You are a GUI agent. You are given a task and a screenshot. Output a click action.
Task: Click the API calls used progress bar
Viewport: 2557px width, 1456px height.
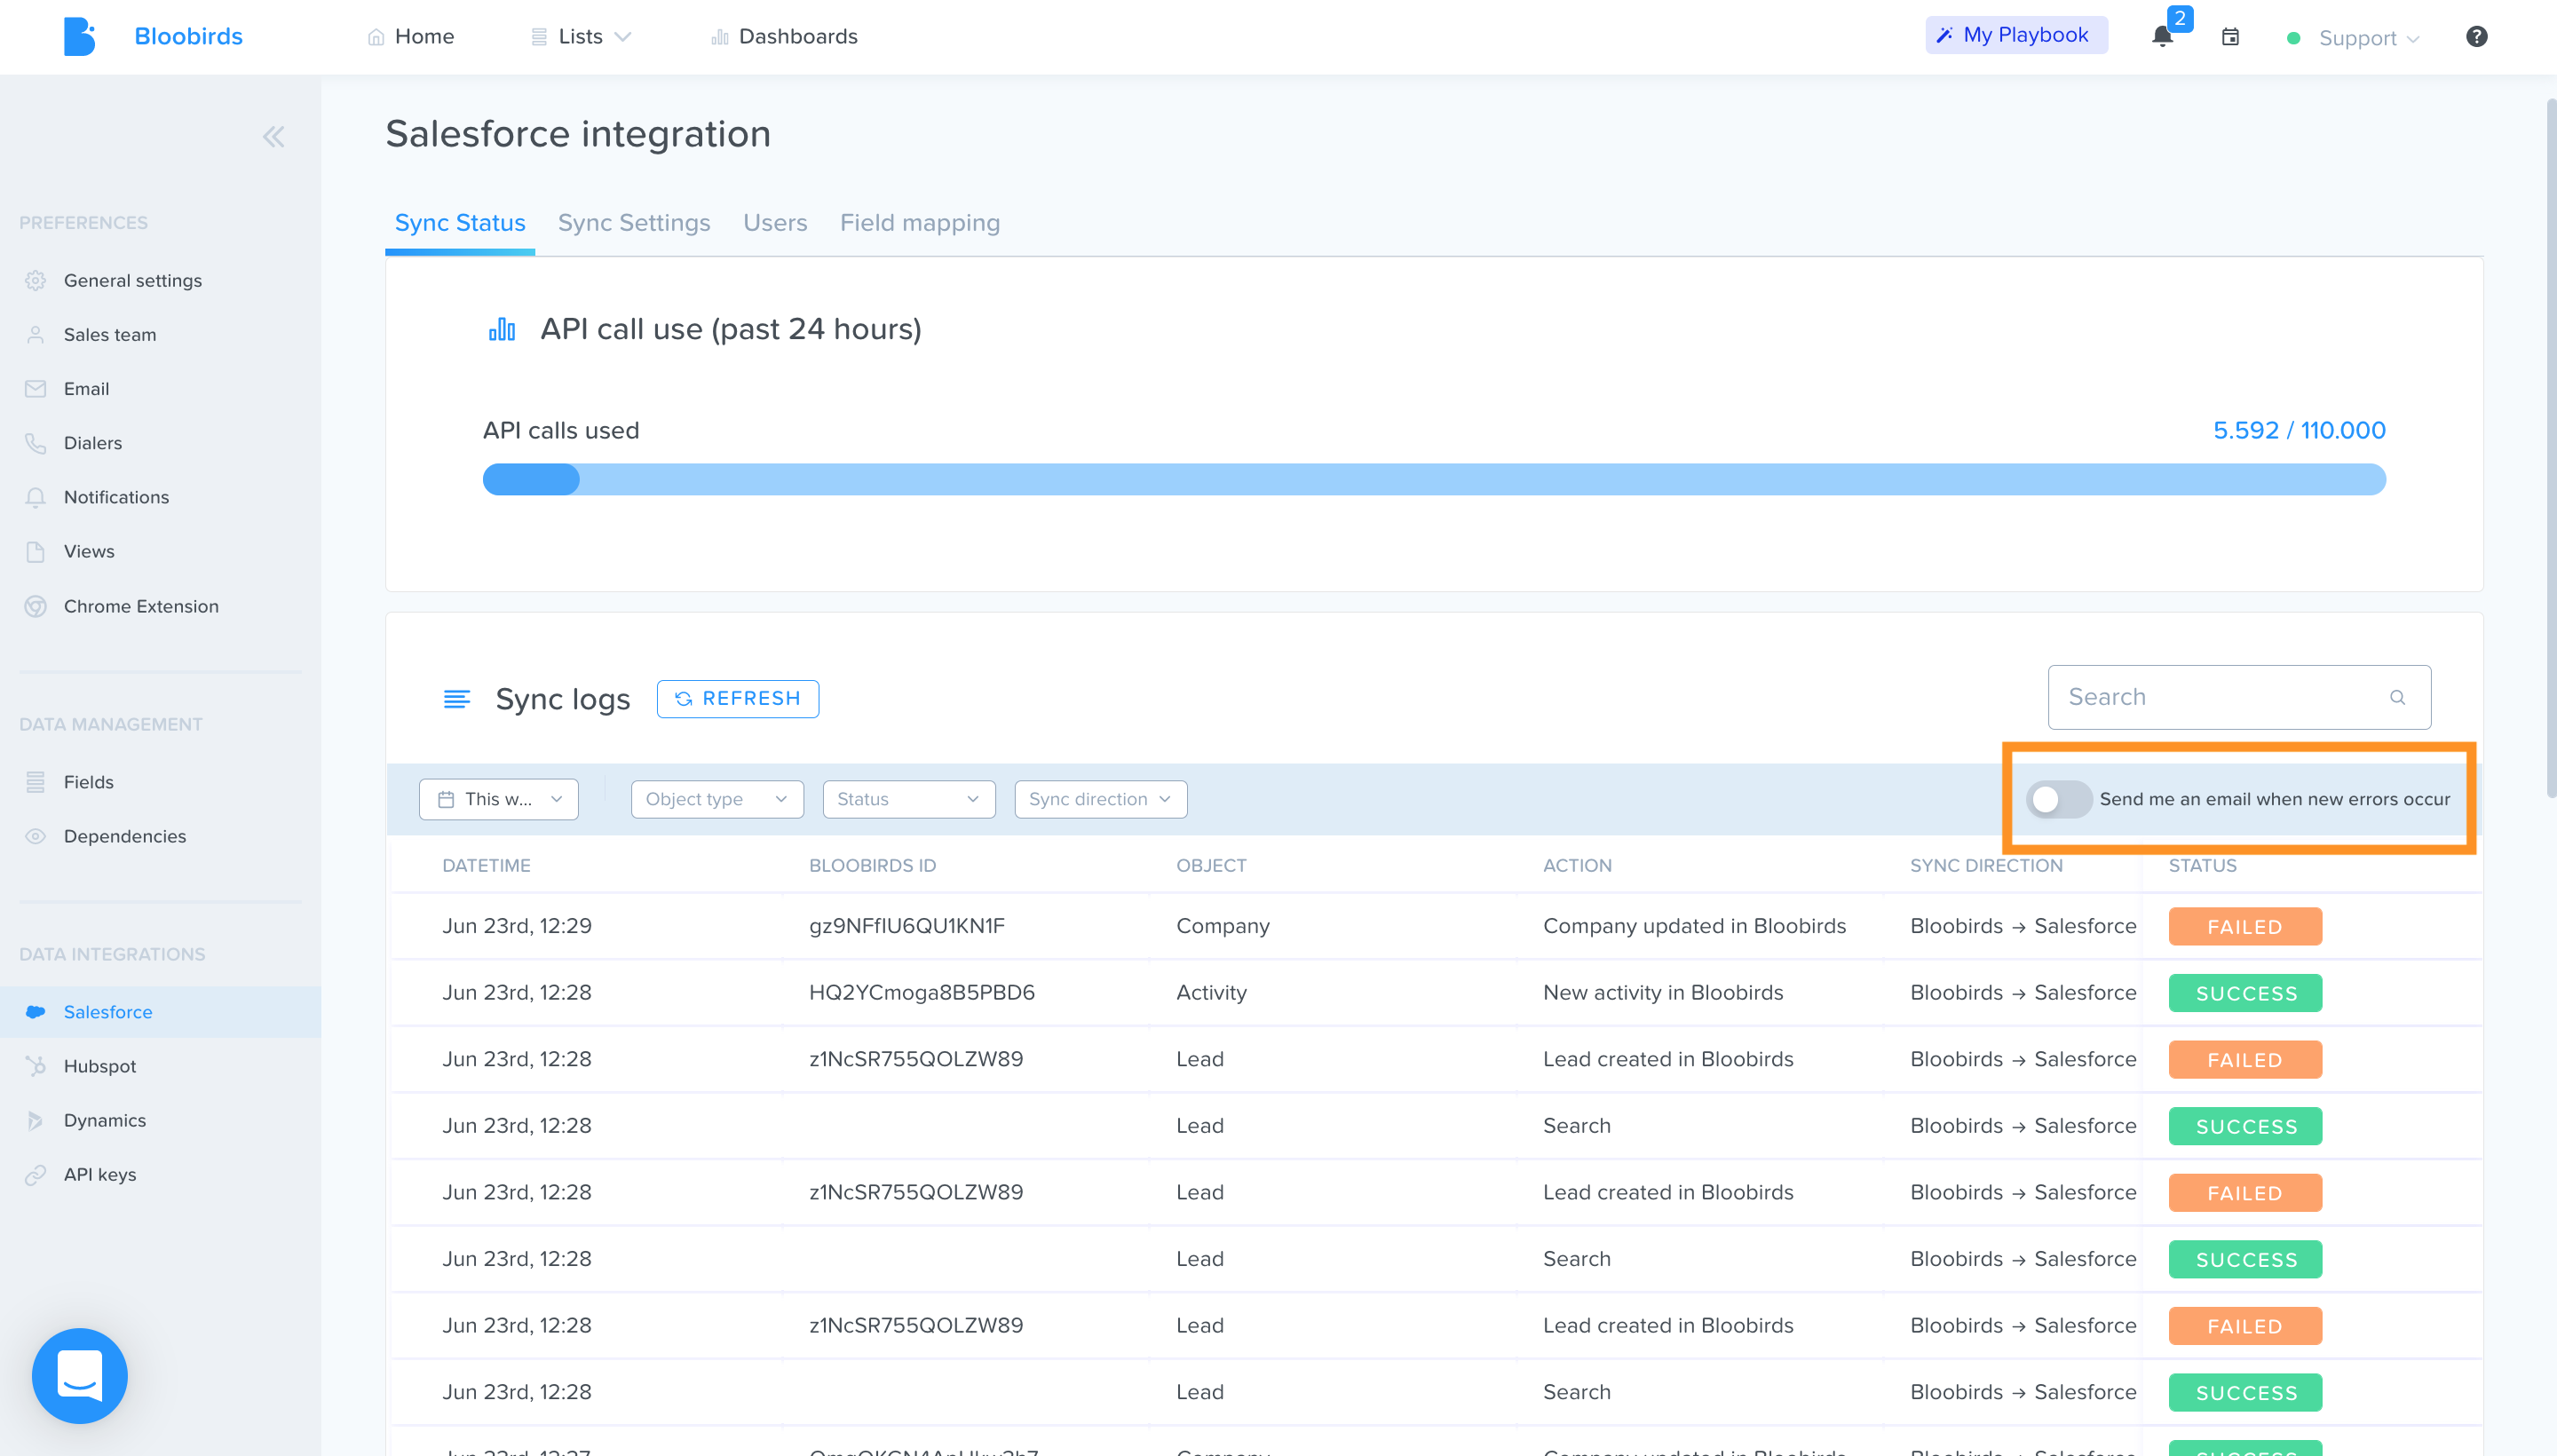[x=1434, y=479]
